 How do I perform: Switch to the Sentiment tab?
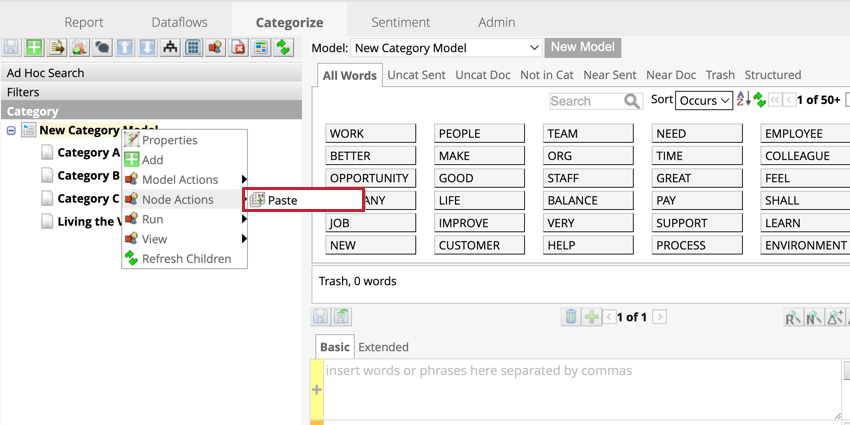tap(400, 22)
